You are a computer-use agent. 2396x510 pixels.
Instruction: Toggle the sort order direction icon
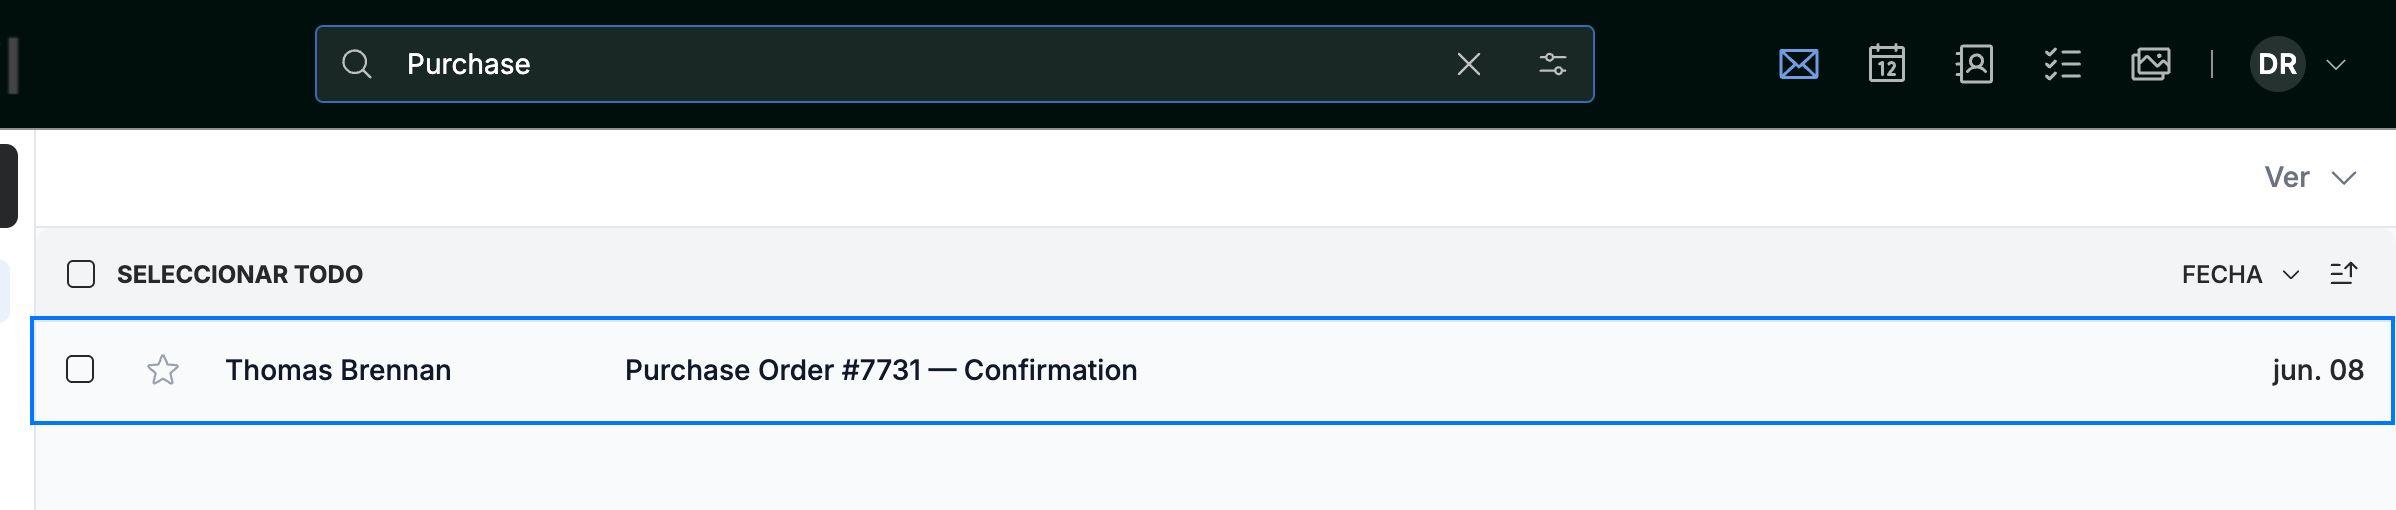[2343, 274]
